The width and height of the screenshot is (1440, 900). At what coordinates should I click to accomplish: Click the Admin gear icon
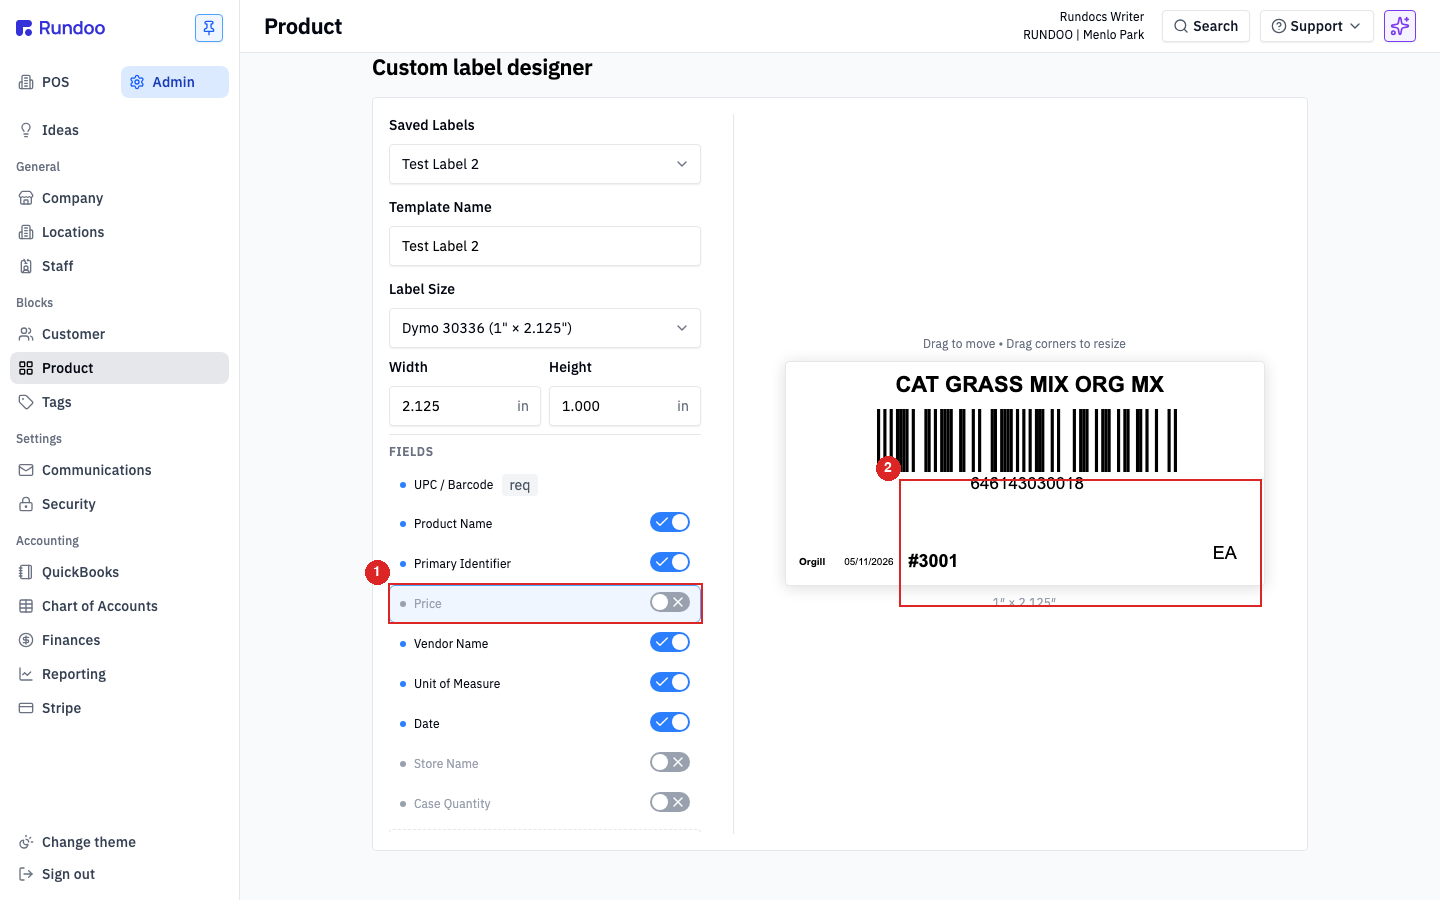[x=137, y=82]
